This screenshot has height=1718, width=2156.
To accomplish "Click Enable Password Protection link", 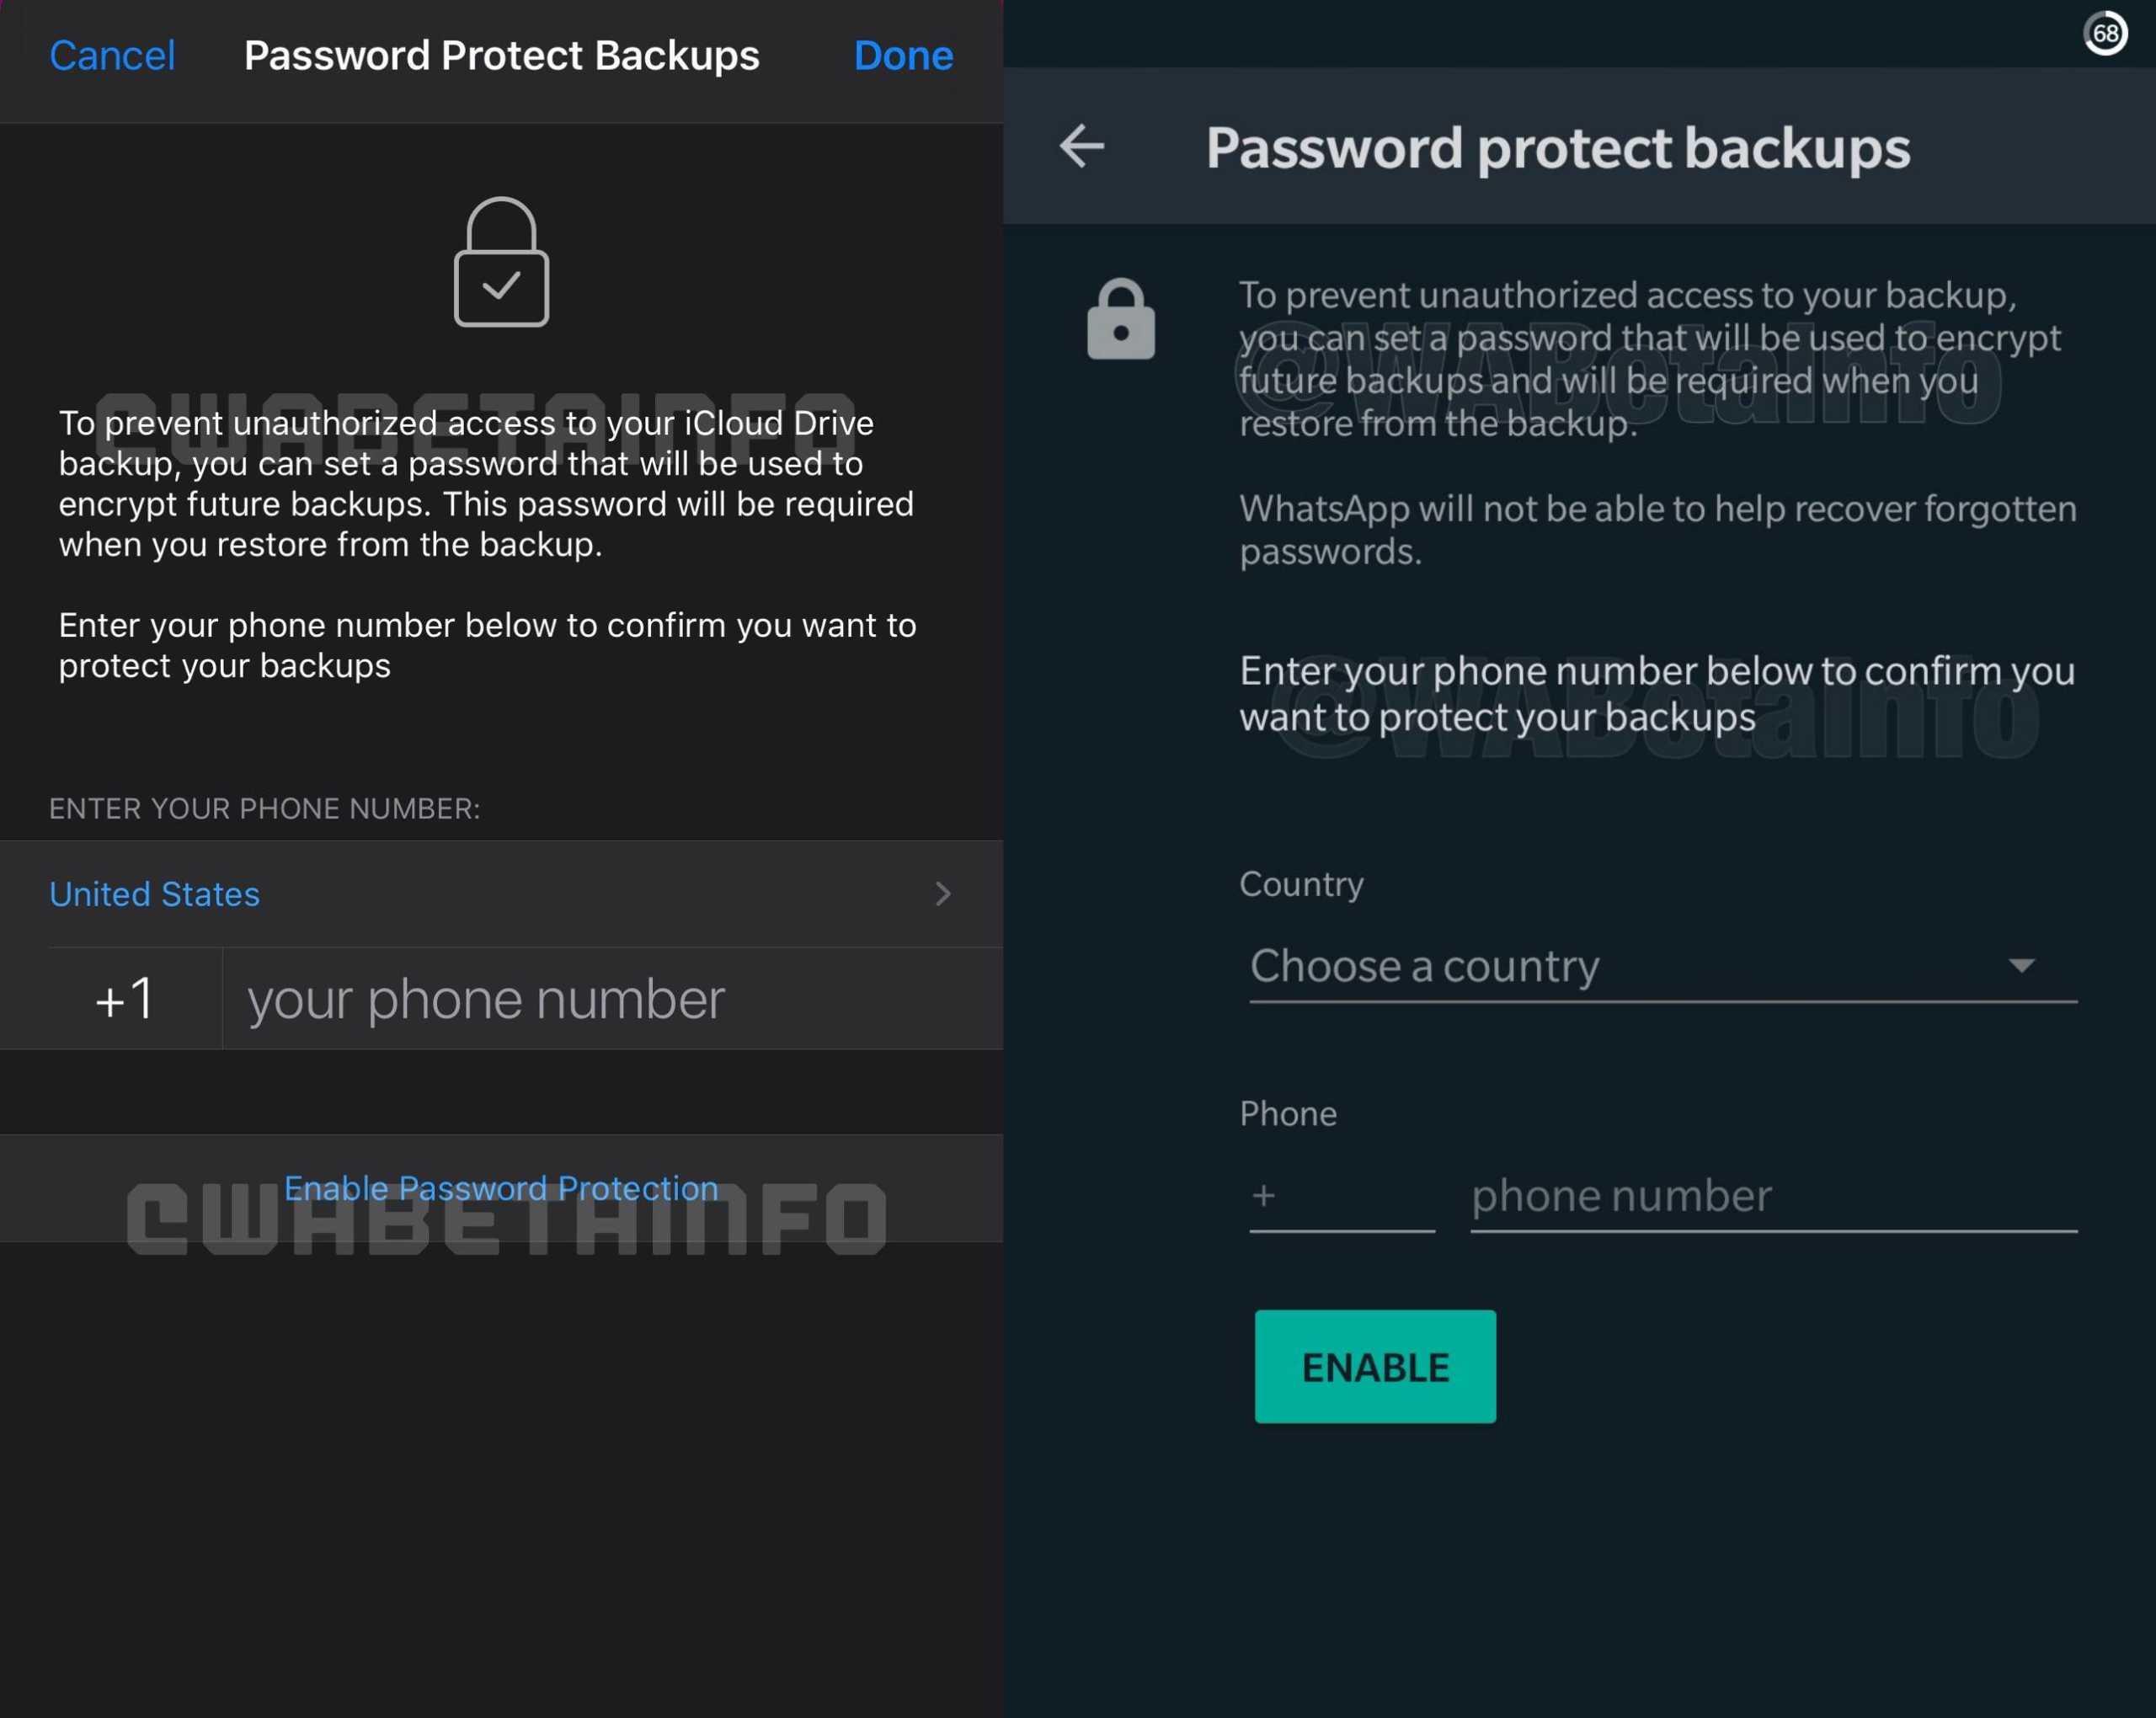I will (499, 1187).
